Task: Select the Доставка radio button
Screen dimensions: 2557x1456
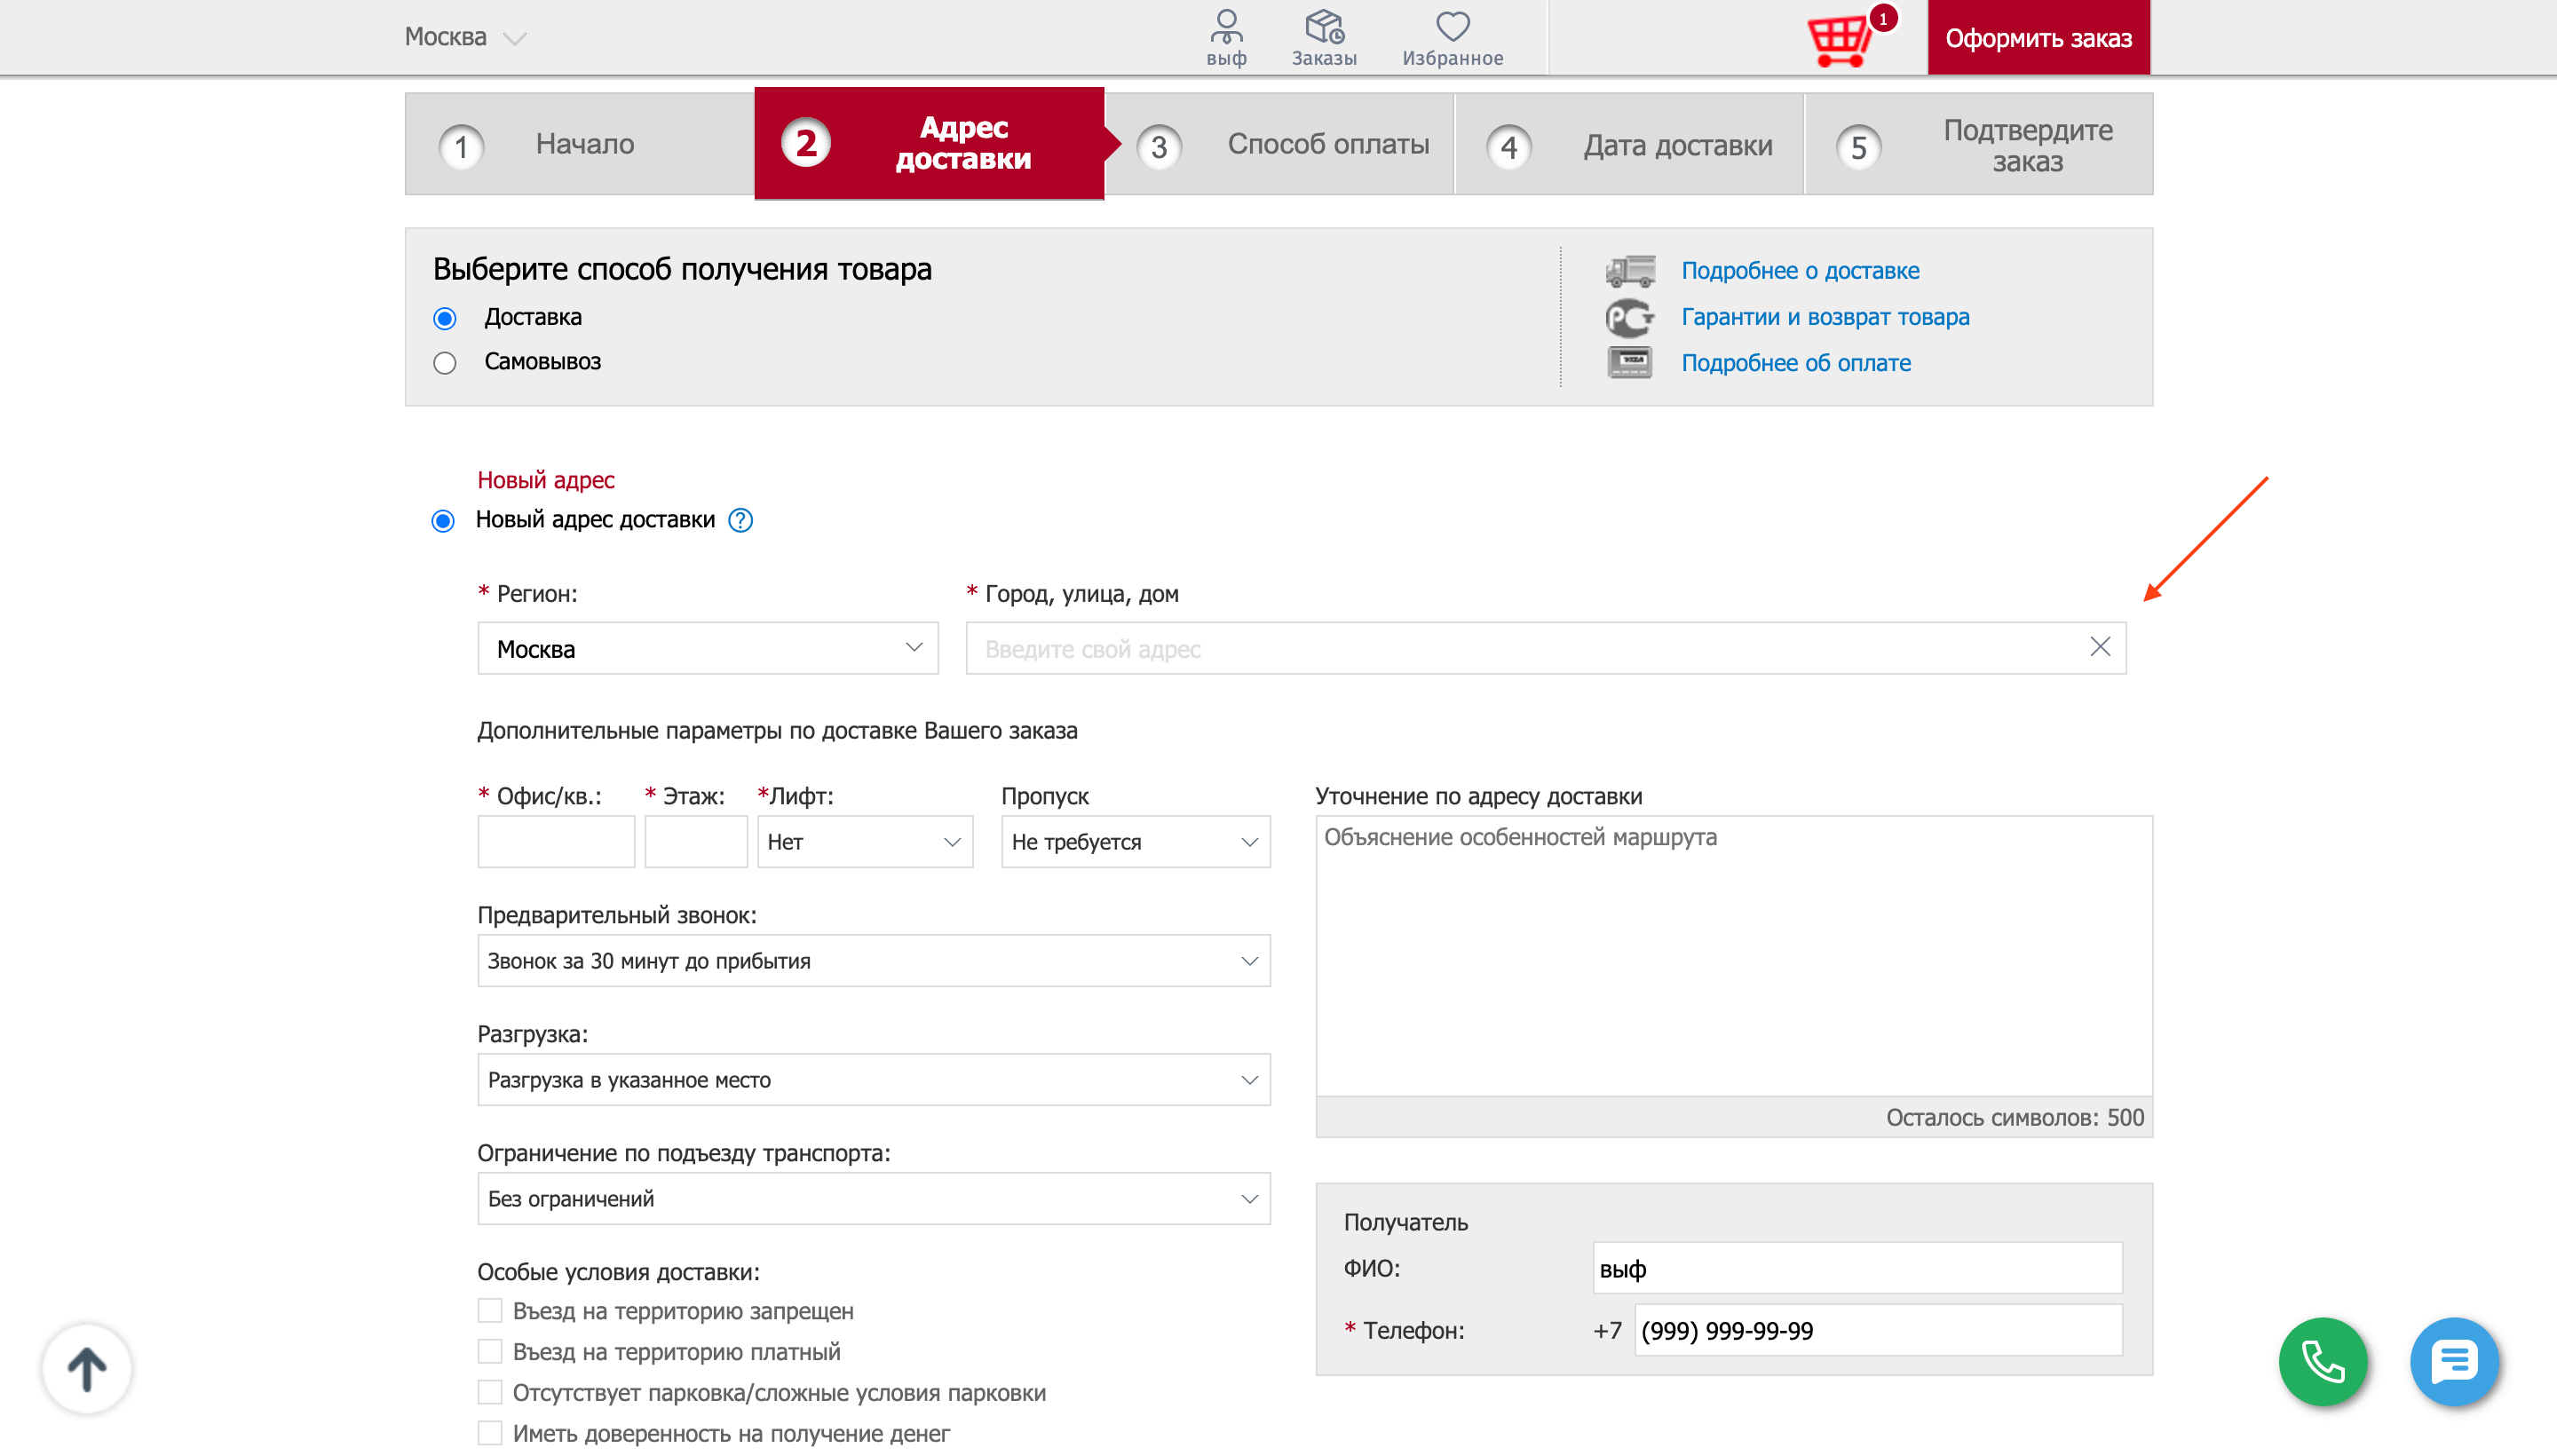Action: pyautogui.click(x=445, y=318)
